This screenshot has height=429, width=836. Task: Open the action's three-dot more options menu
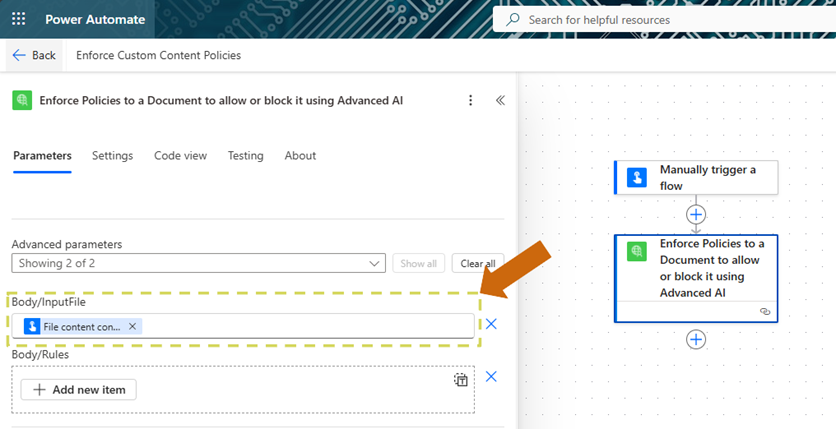click(471, 100)
